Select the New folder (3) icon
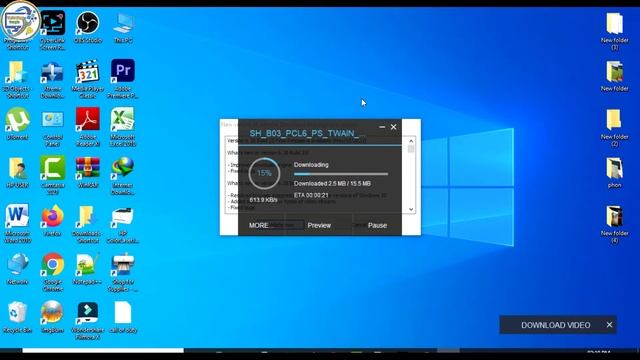 click(x=614, y=31)
